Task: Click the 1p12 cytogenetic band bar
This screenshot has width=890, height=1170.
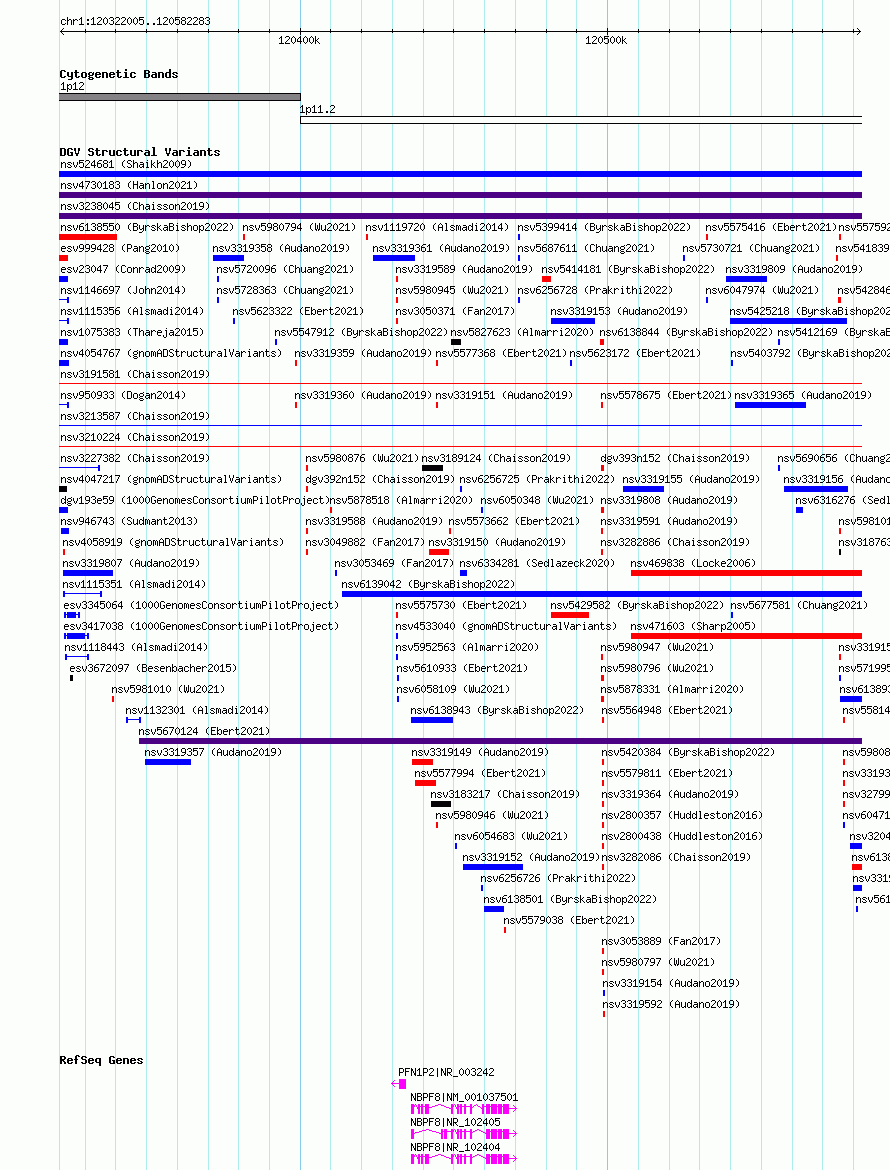Action: 180,97
